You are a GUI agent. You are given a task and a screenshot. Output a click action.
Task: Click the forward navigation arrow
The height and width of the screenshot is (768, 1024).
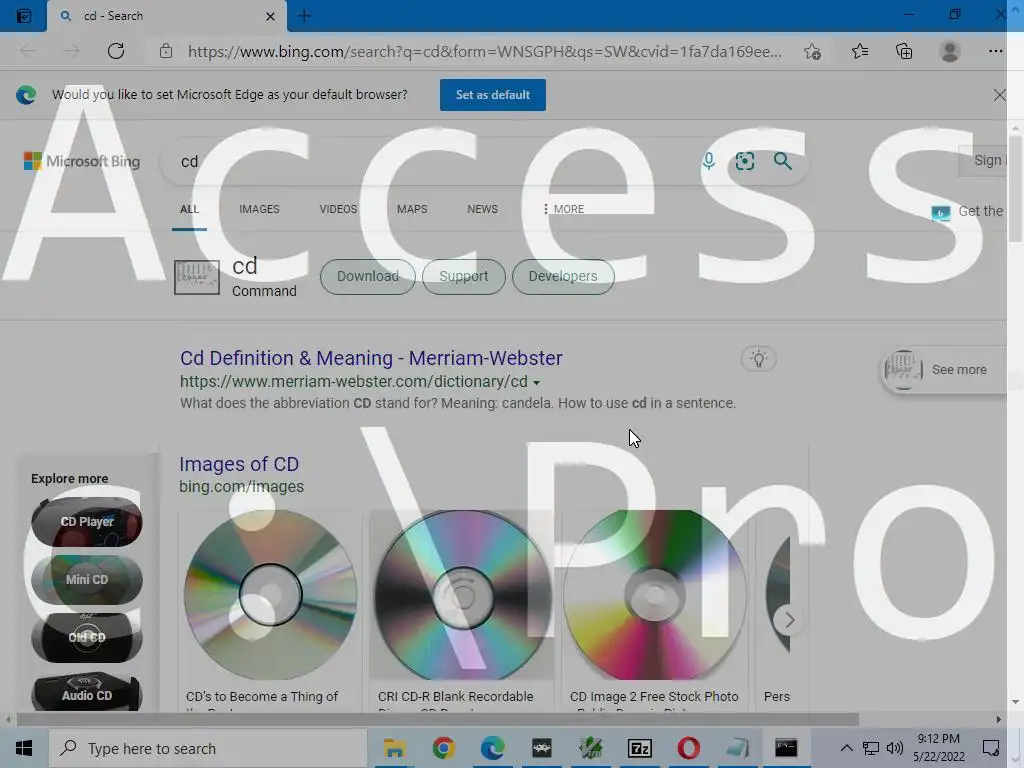(71, 51)
